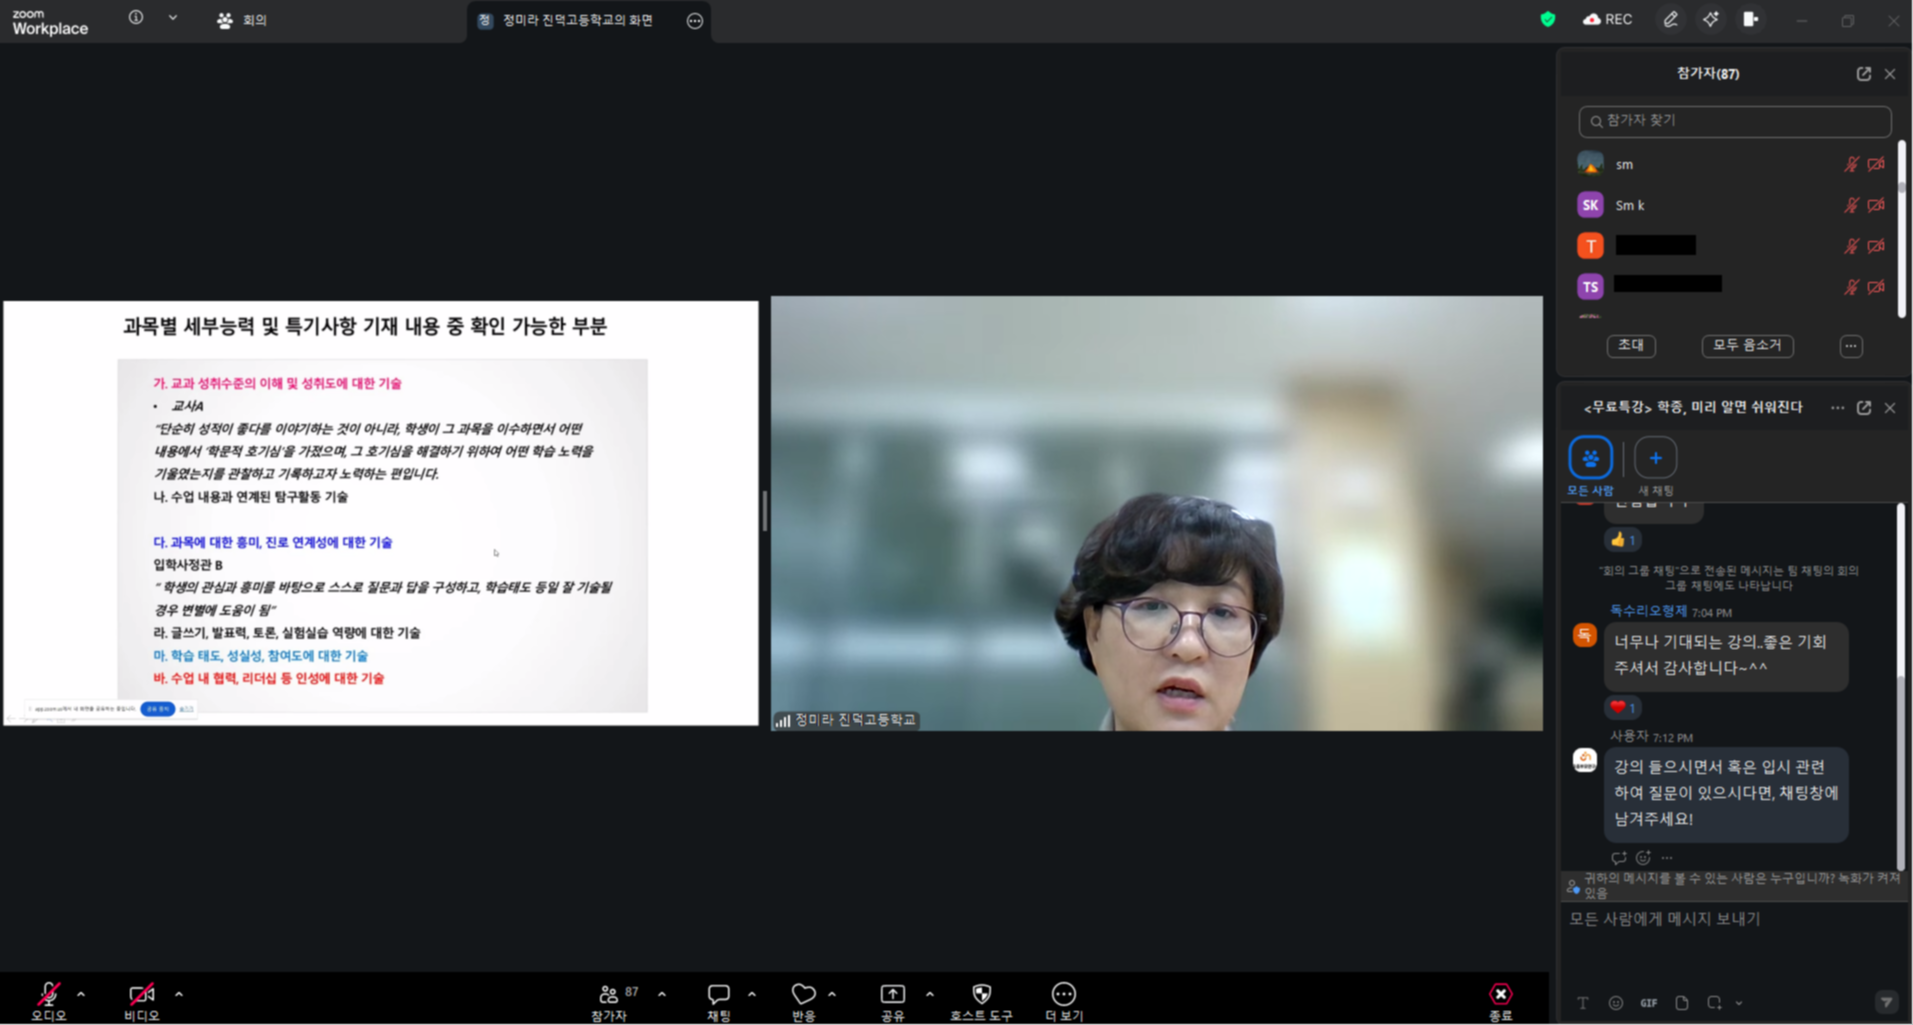This screenshot has height=1025, width=1913.
Task: Start video with the 비디오 camera icon
Action: (x=141, y=994)
